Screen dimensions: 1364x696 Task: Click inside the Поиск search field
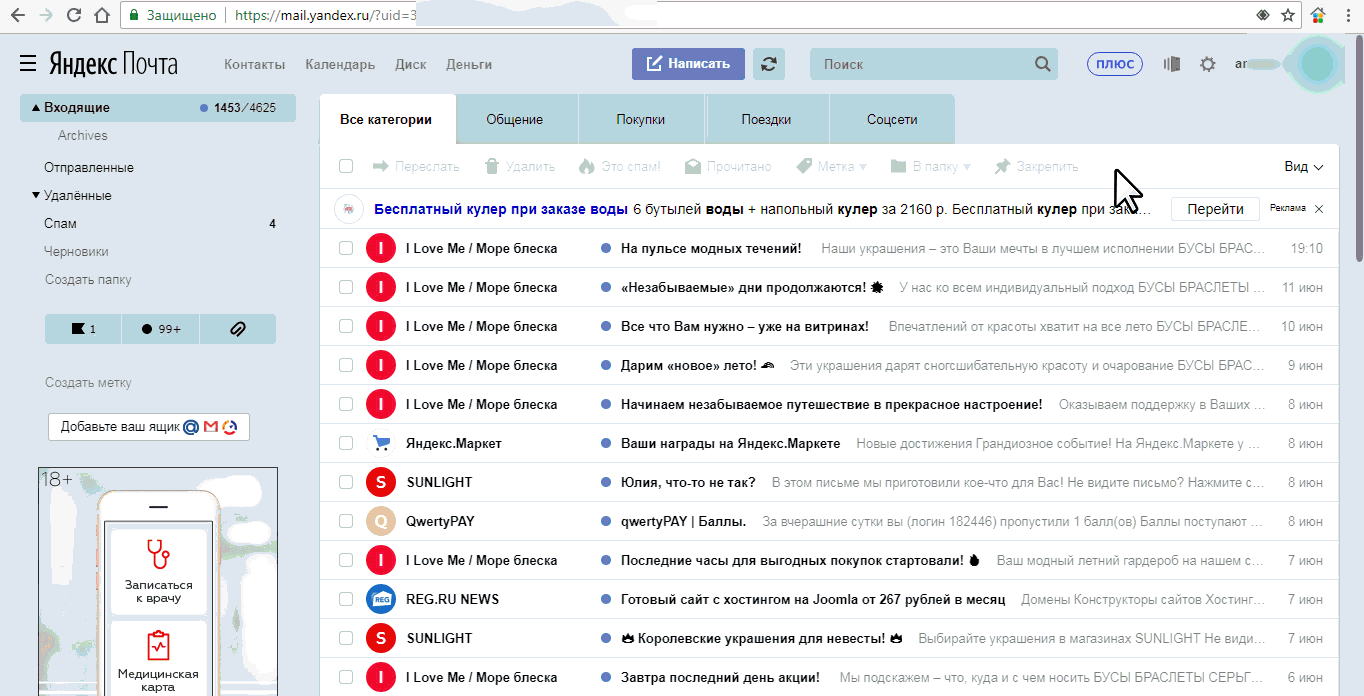coord(920,64)
